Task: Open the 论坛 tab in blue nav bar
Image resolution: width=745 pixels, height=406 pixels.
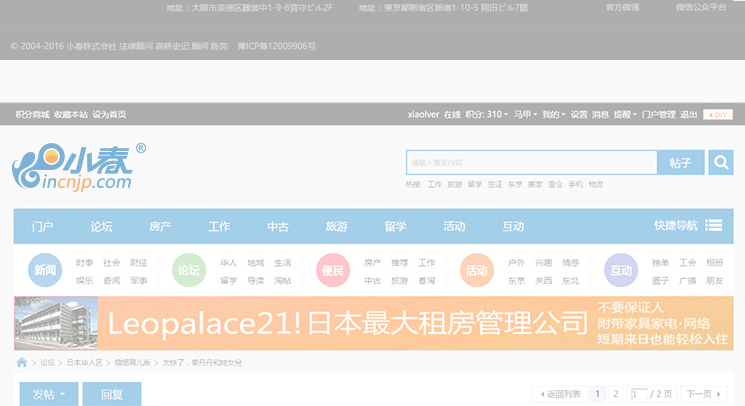Action: coord(102,227)
